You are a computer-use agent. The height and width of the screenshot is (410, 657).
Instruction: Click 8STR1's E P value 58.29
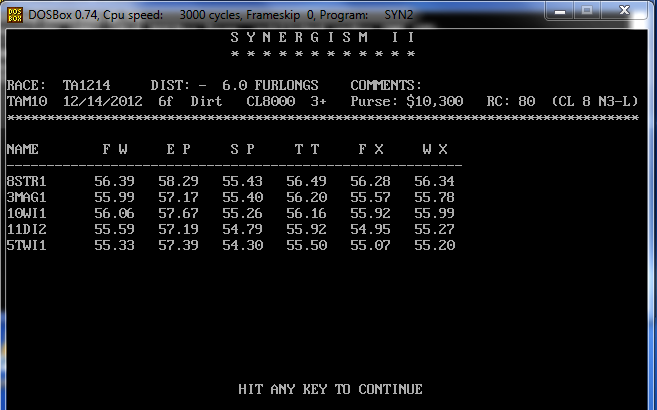[178, 181]
